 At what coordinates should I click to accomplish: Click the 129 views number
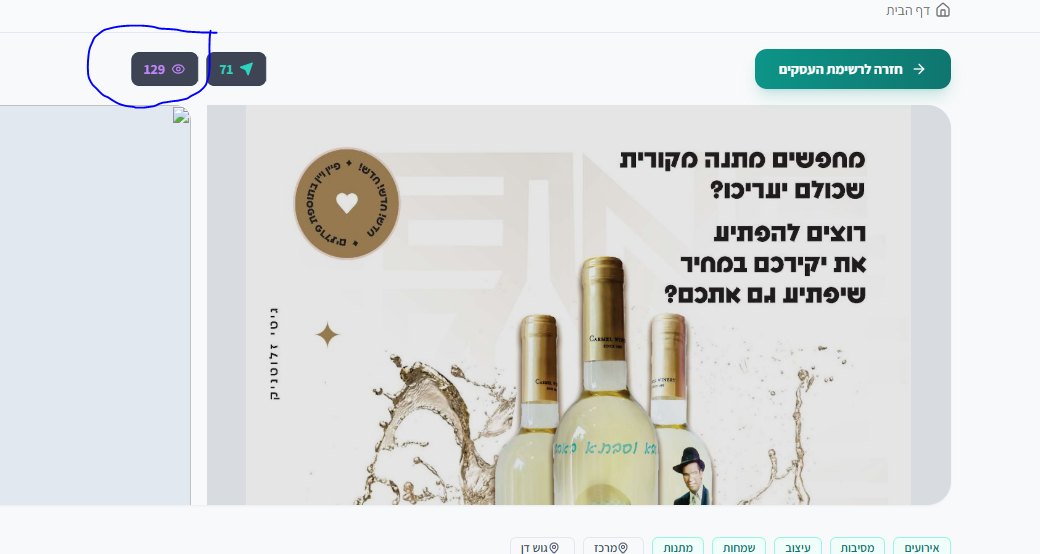tap(154, 69)
